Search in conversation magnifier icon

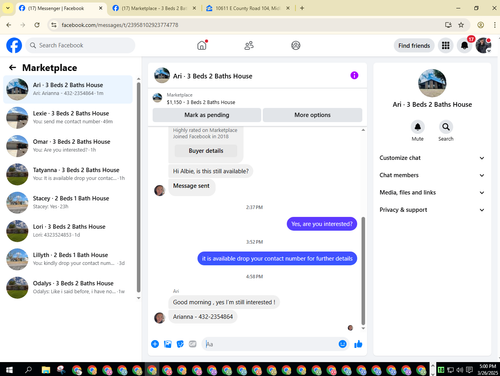pyautogui.click(x=446, y=127)
